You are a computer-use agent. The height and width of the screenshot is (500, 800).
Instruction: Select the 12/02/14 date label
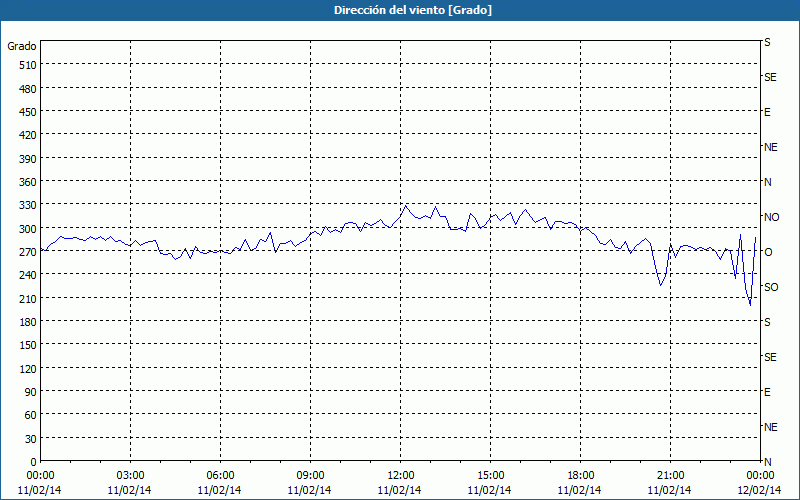point(760,490)
